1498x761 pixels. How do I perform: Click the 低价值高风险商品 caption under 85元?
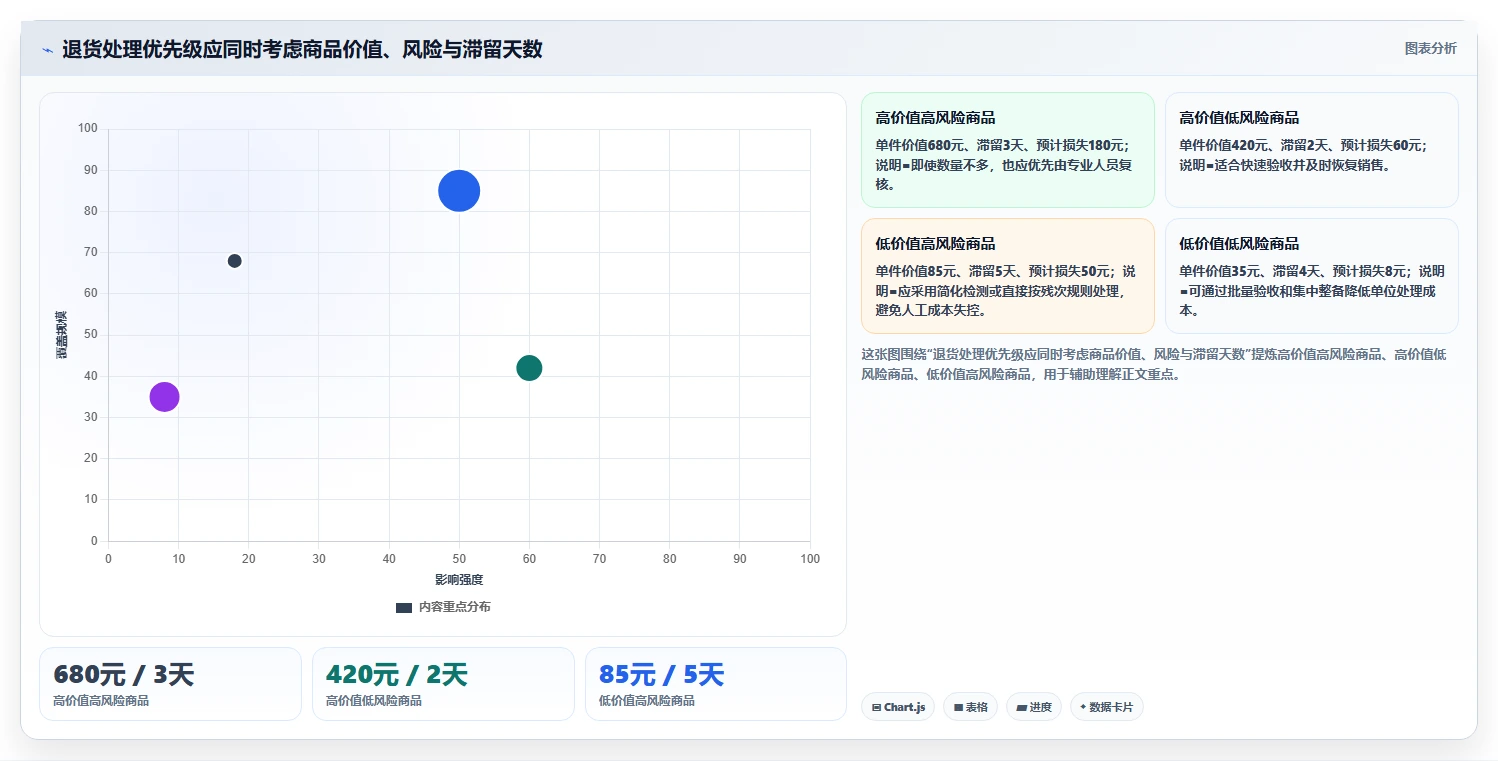click(x=647, y=701)
